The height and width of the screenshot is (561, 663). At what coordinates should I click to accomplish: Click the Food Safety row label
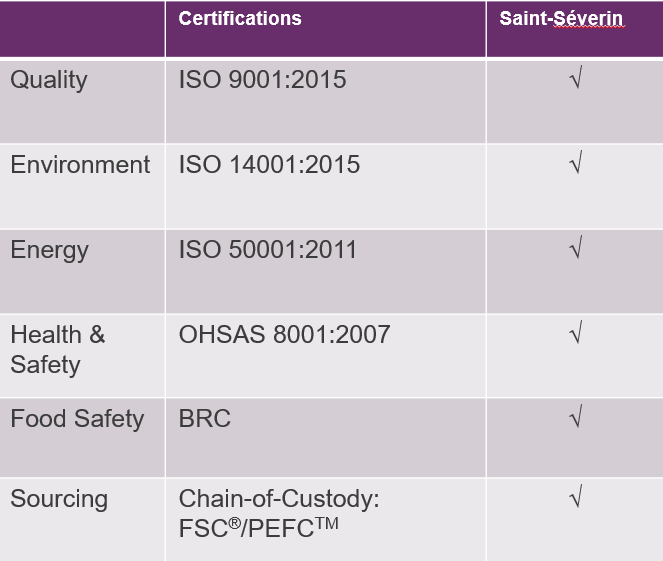click(x=77, y=419)
